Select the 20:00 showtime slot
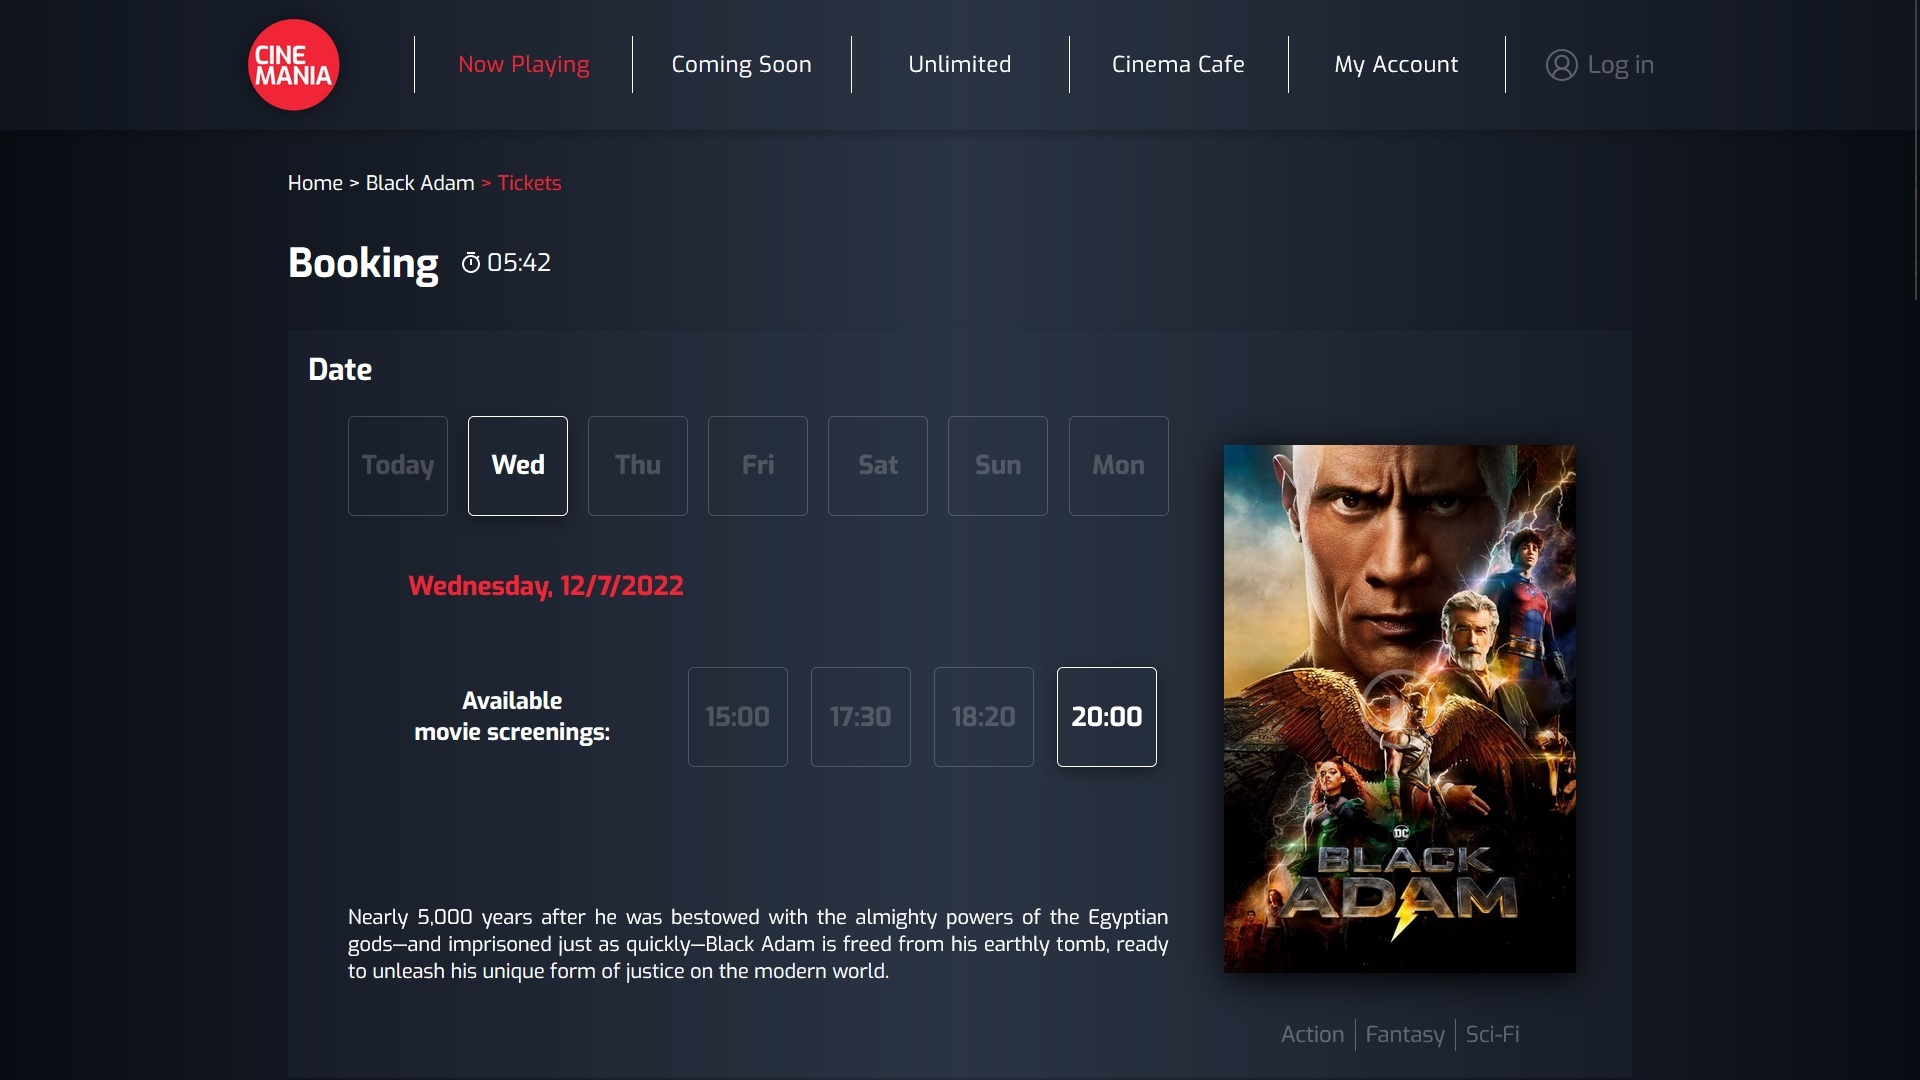The width and height of the screenshot is (1920, 1080). 1106,716
